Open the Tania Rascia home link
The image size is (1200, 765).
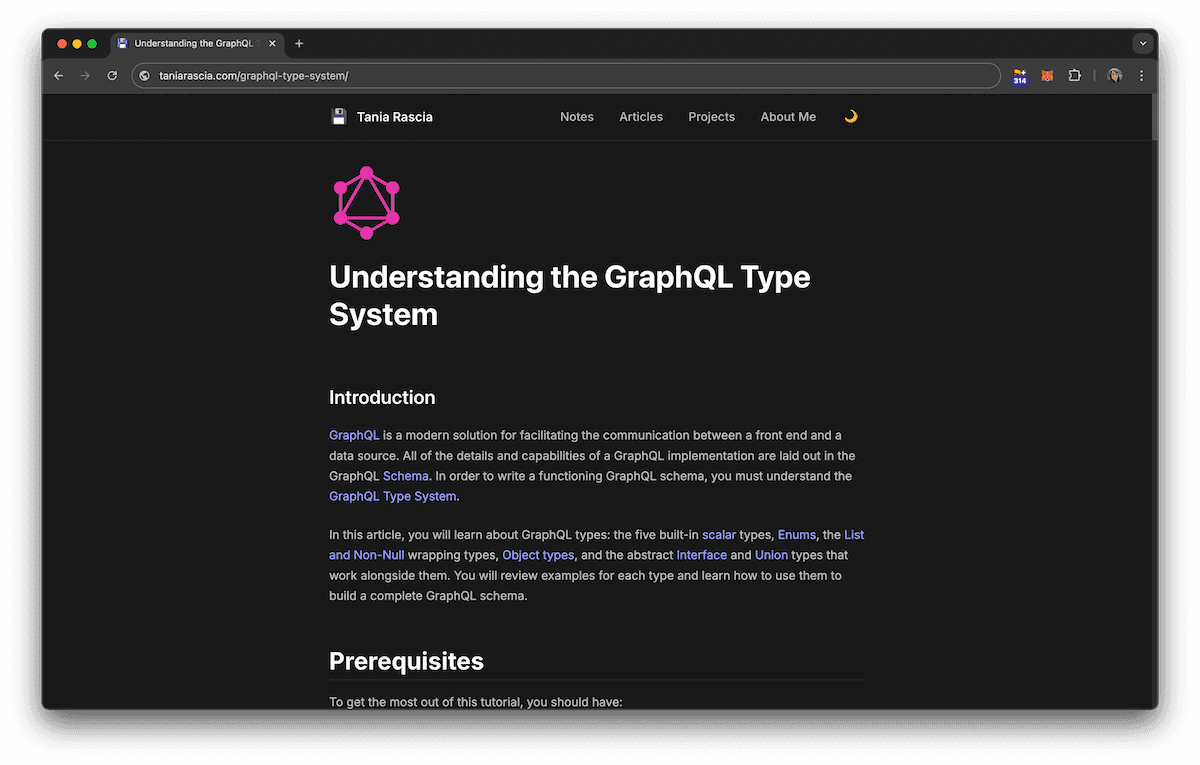[x=394, y=117]
